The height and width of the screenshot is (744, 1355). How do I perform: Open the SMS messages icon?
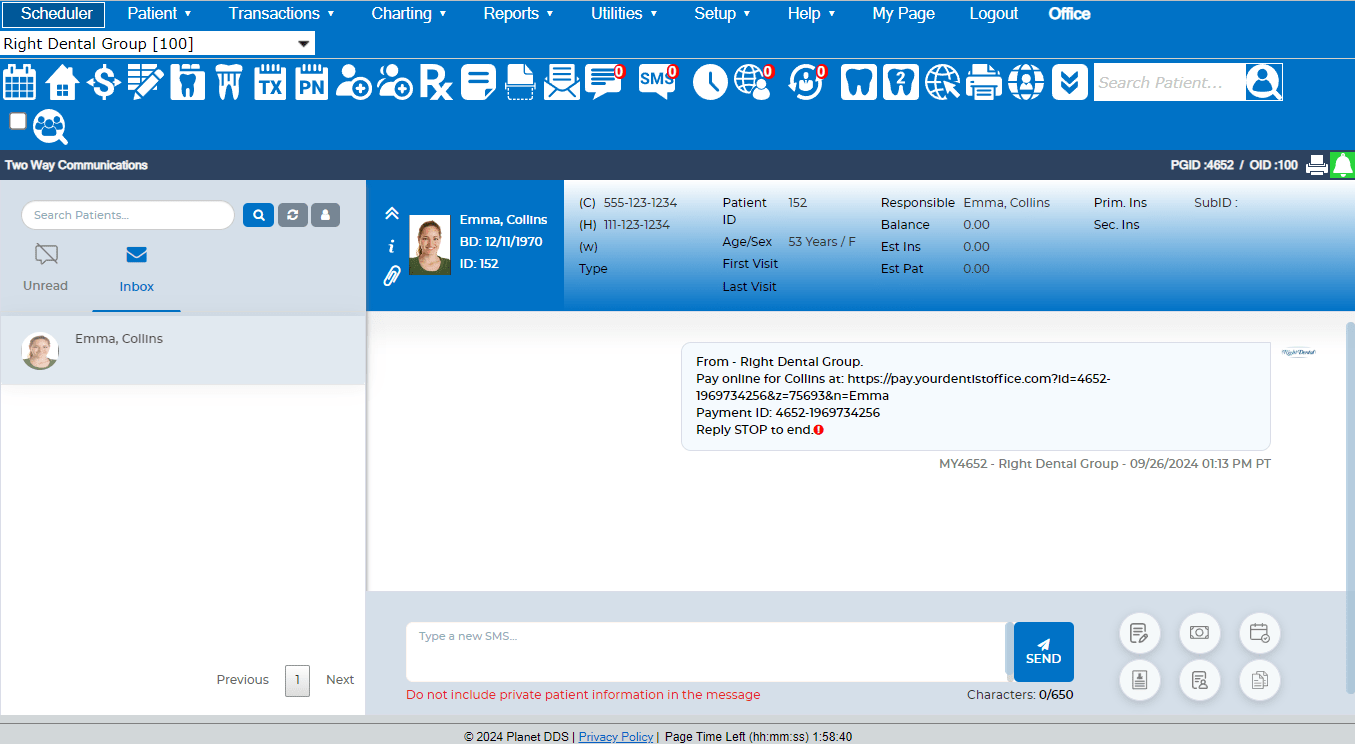[x=656, y=81]
